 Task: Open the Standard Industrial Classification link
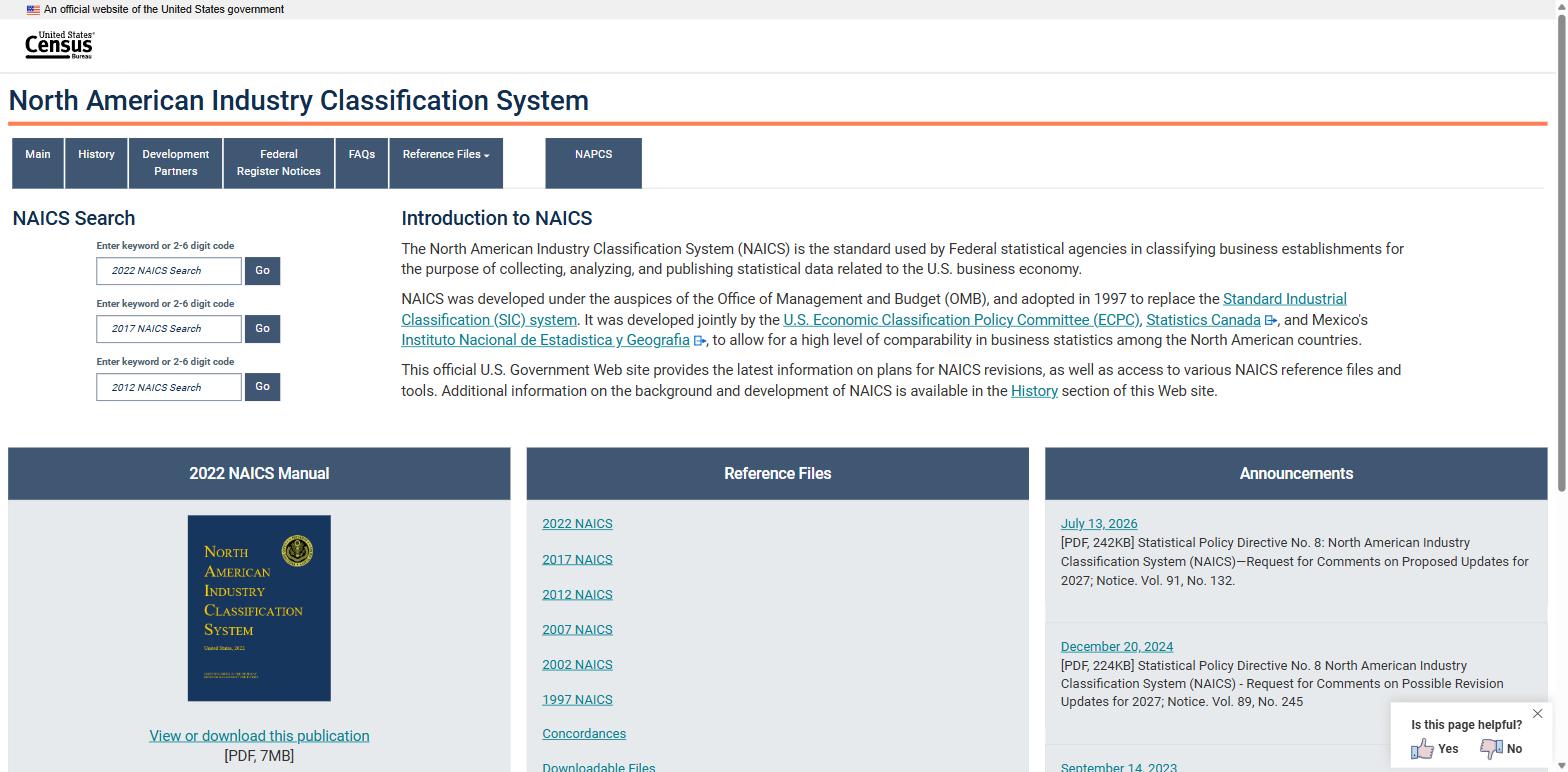coord(1284,299)
